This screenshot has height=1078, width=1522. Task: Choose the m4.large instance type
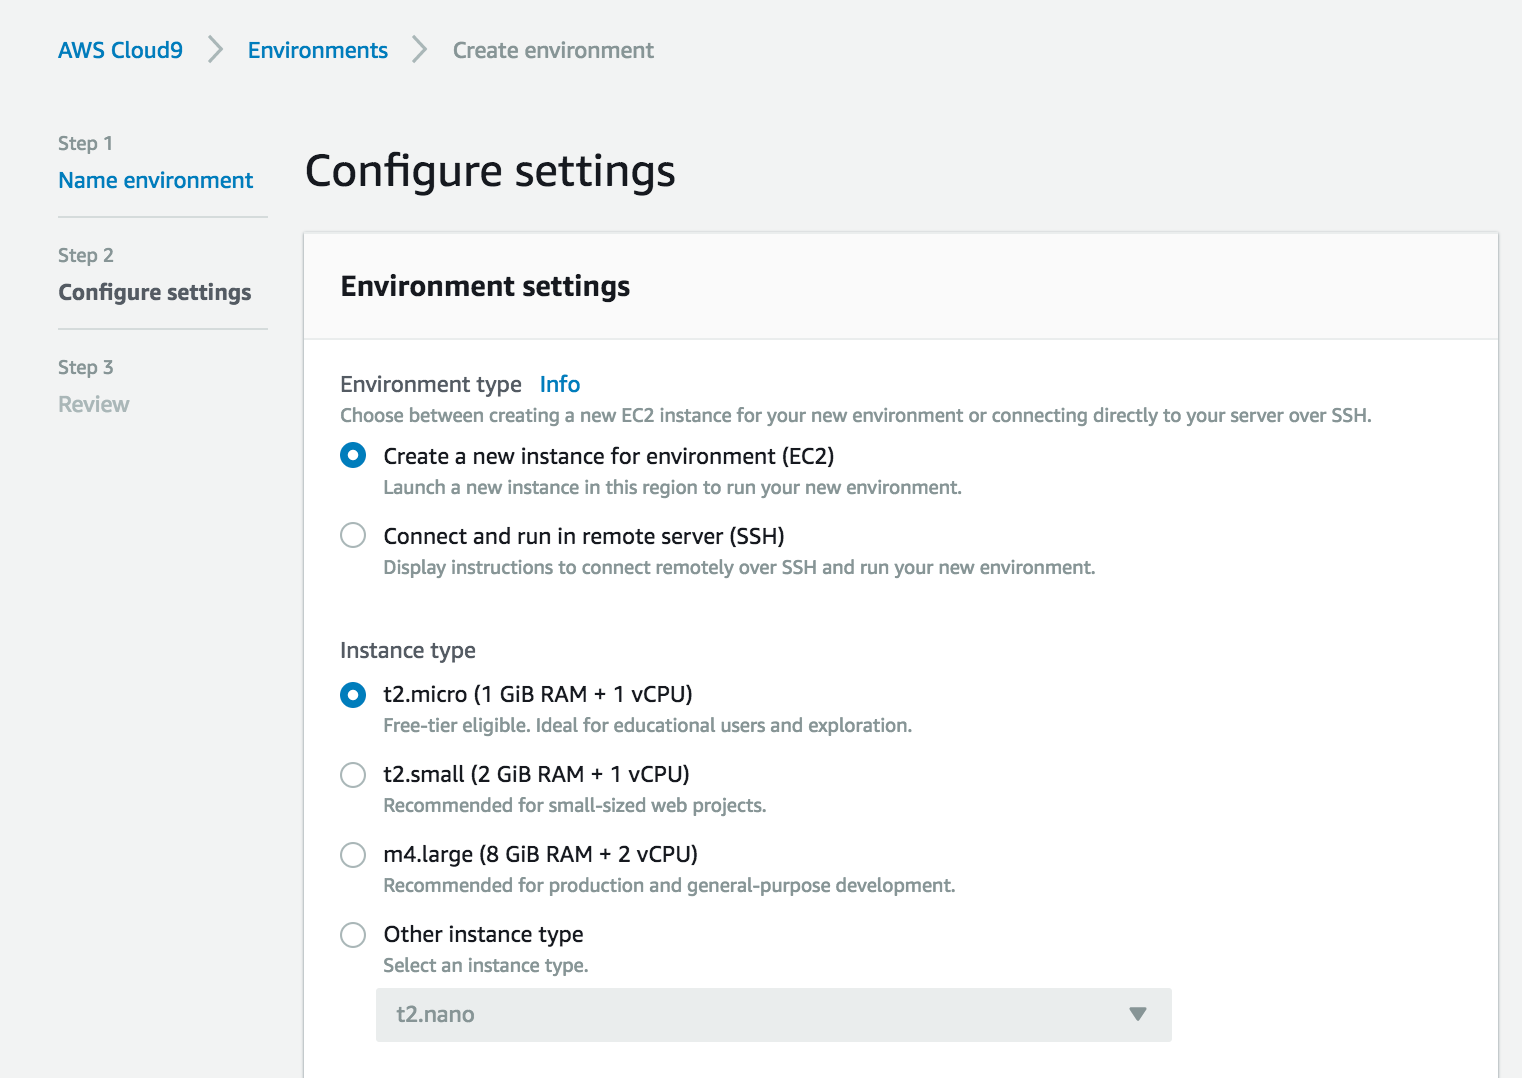click(x=353, y=854)
